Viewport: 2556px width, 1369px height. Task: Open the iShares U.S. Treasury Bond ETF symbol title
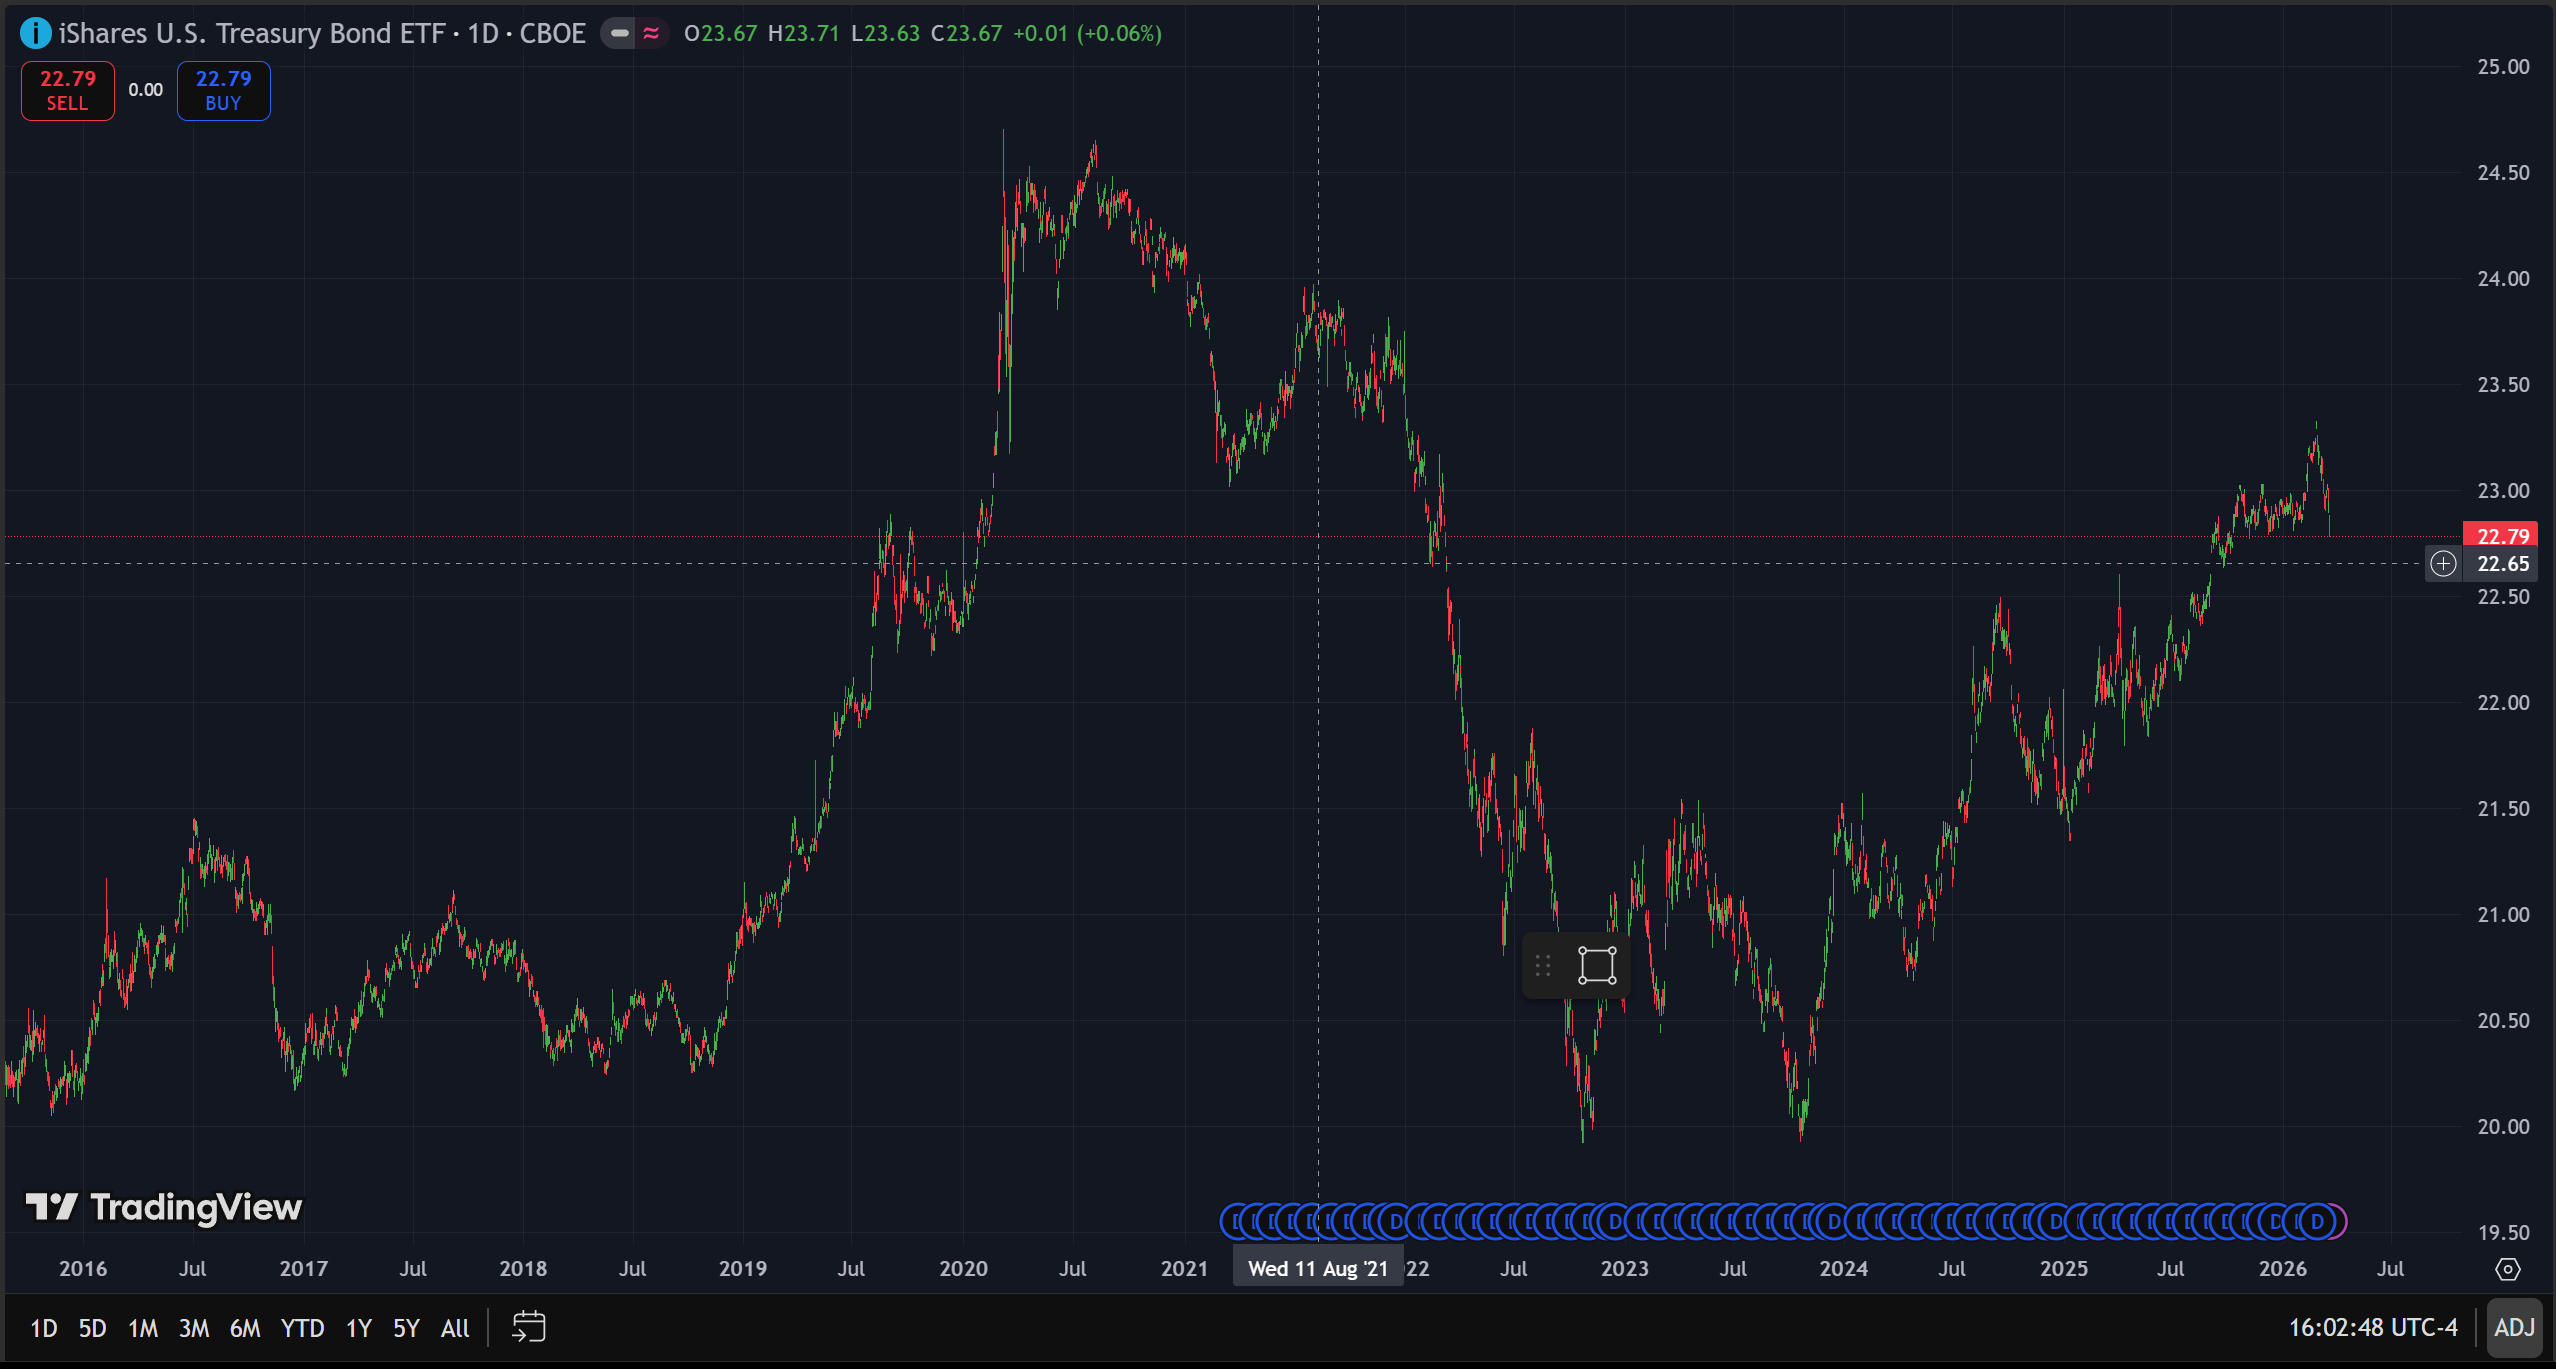[x=251, y=33]
